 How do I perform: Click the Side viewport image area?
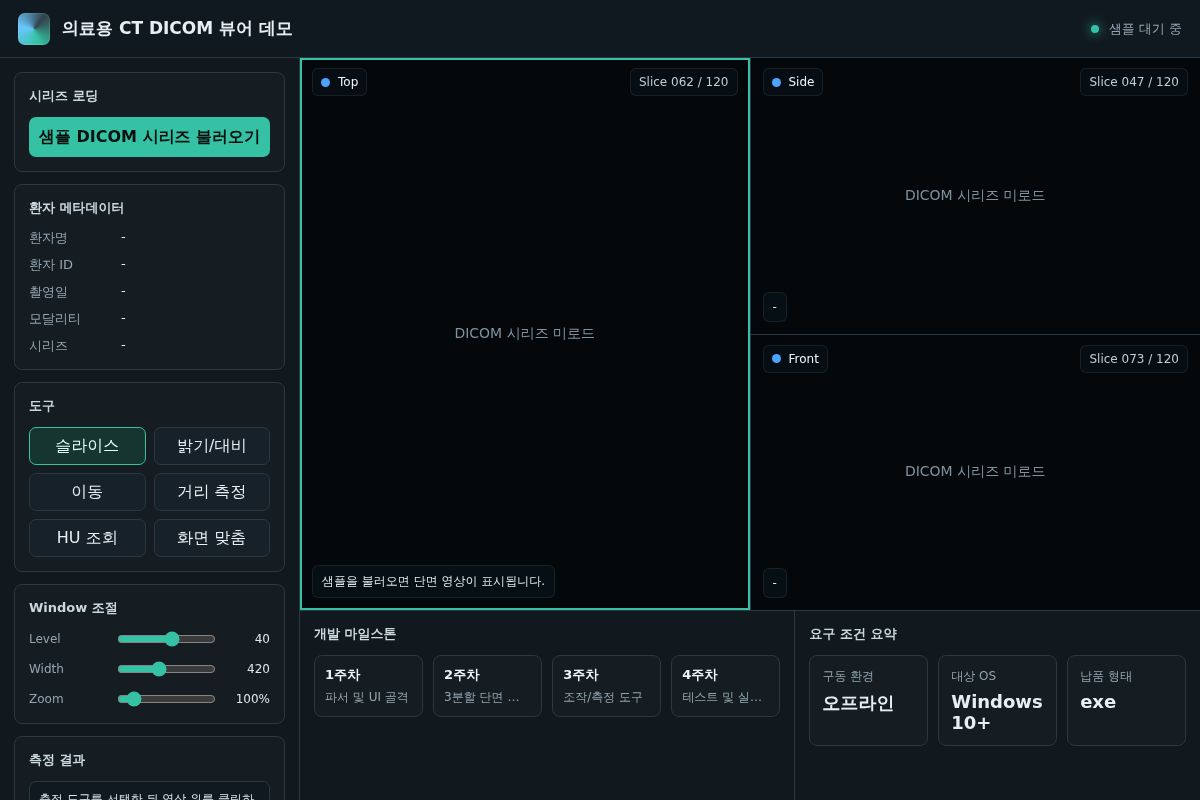[975, 196]
